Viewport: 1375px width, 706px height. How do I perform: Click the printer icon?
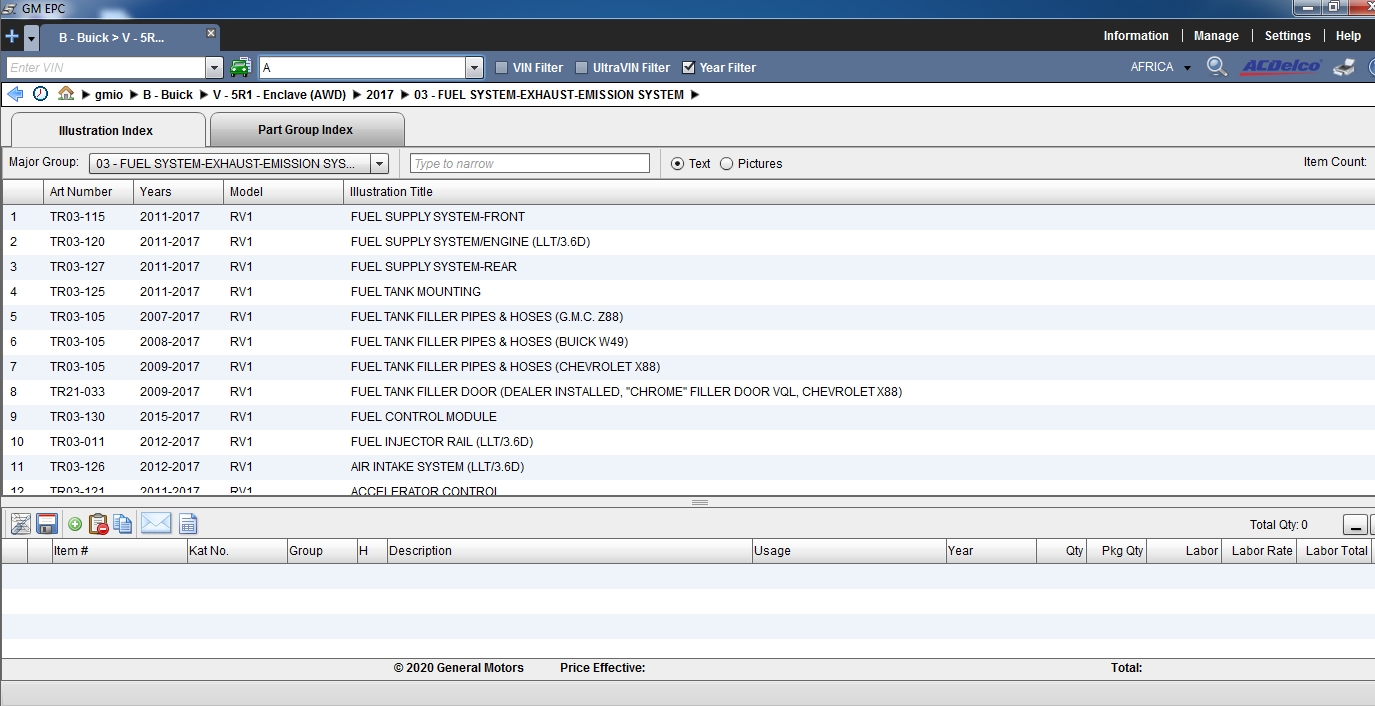(1345, 67)
